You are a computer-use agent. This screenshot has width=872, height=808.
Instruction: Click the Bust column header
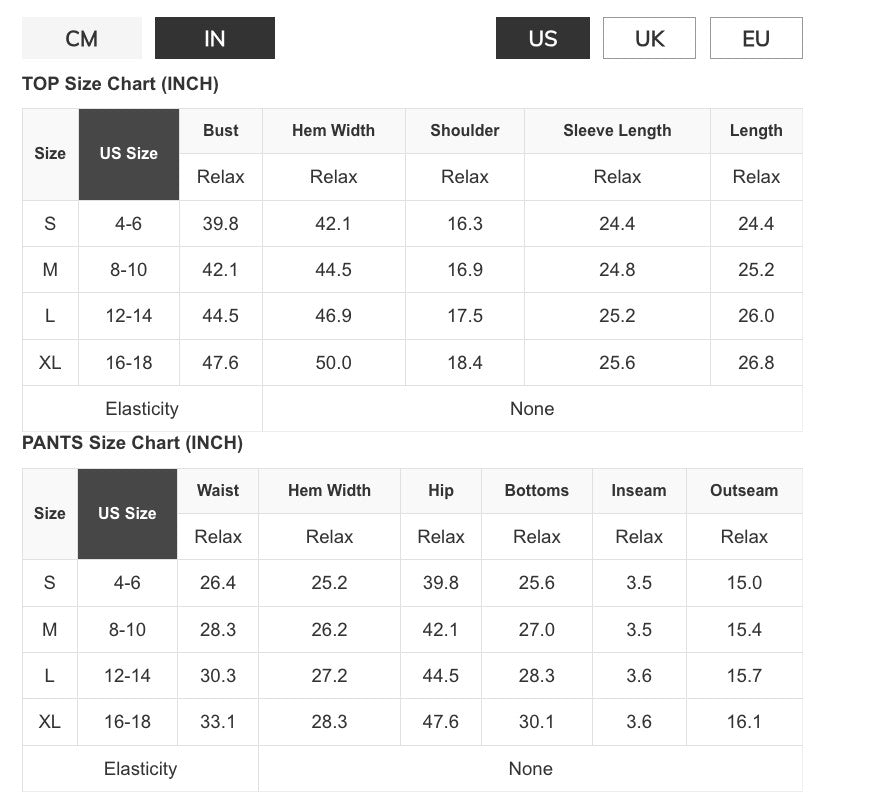[x=221, y=131]
